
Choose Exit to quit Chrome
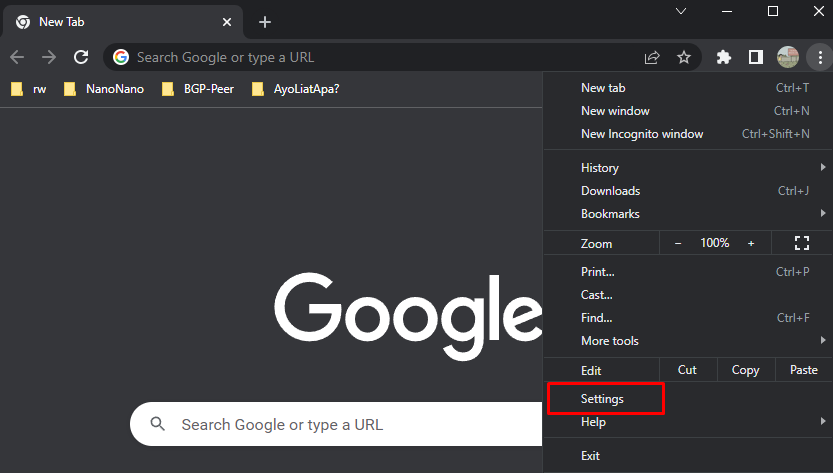(x=687, y=455)
